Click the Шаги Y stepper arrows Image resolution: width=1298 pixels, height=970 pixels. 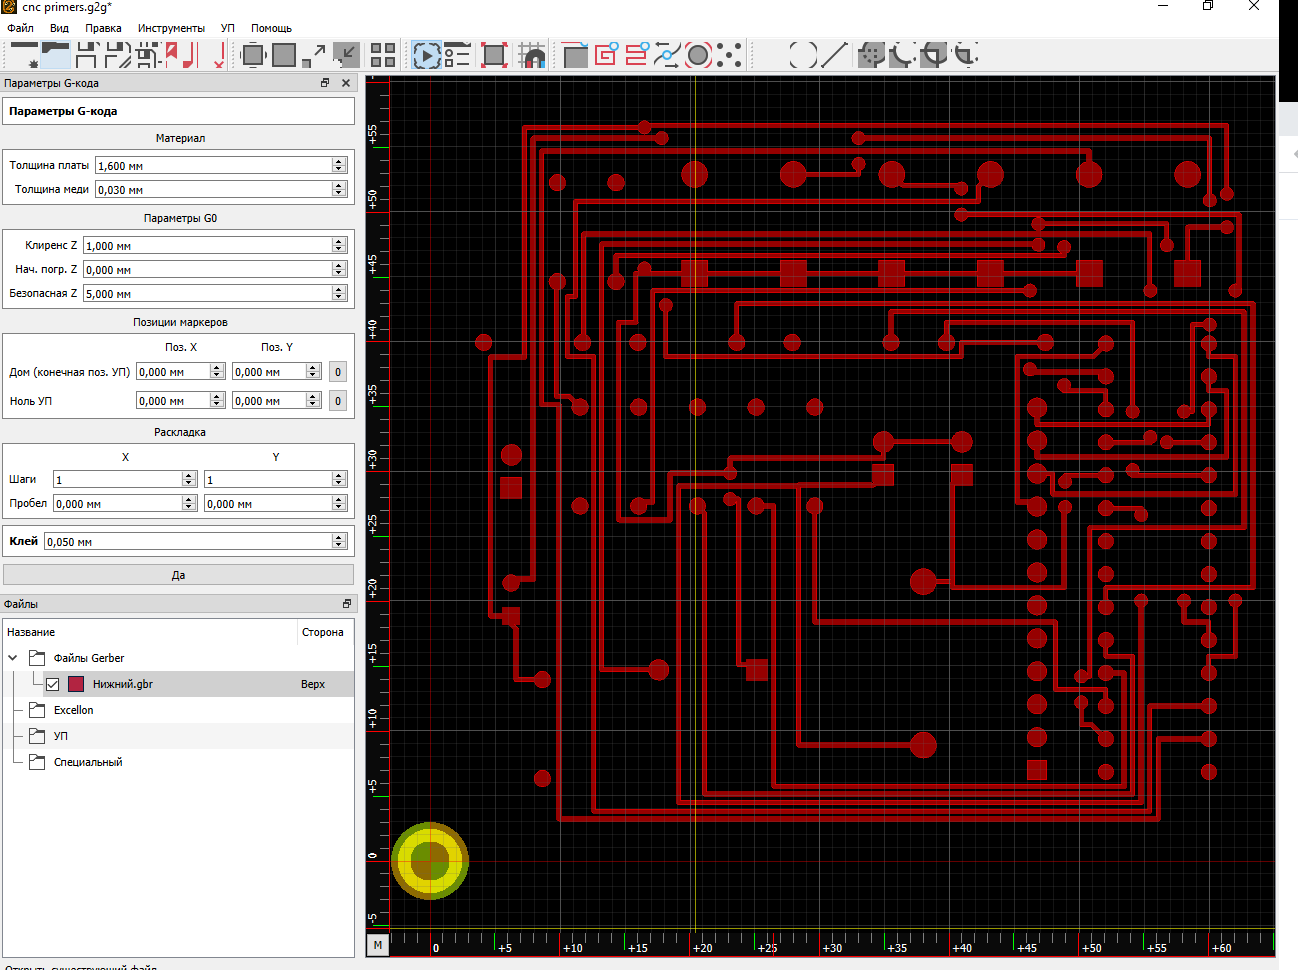[339, 480]
